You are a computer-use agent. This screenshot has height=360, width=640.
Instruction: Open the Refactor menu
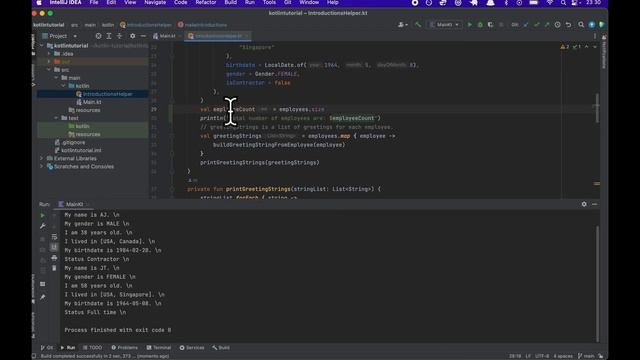pos(206,2)
